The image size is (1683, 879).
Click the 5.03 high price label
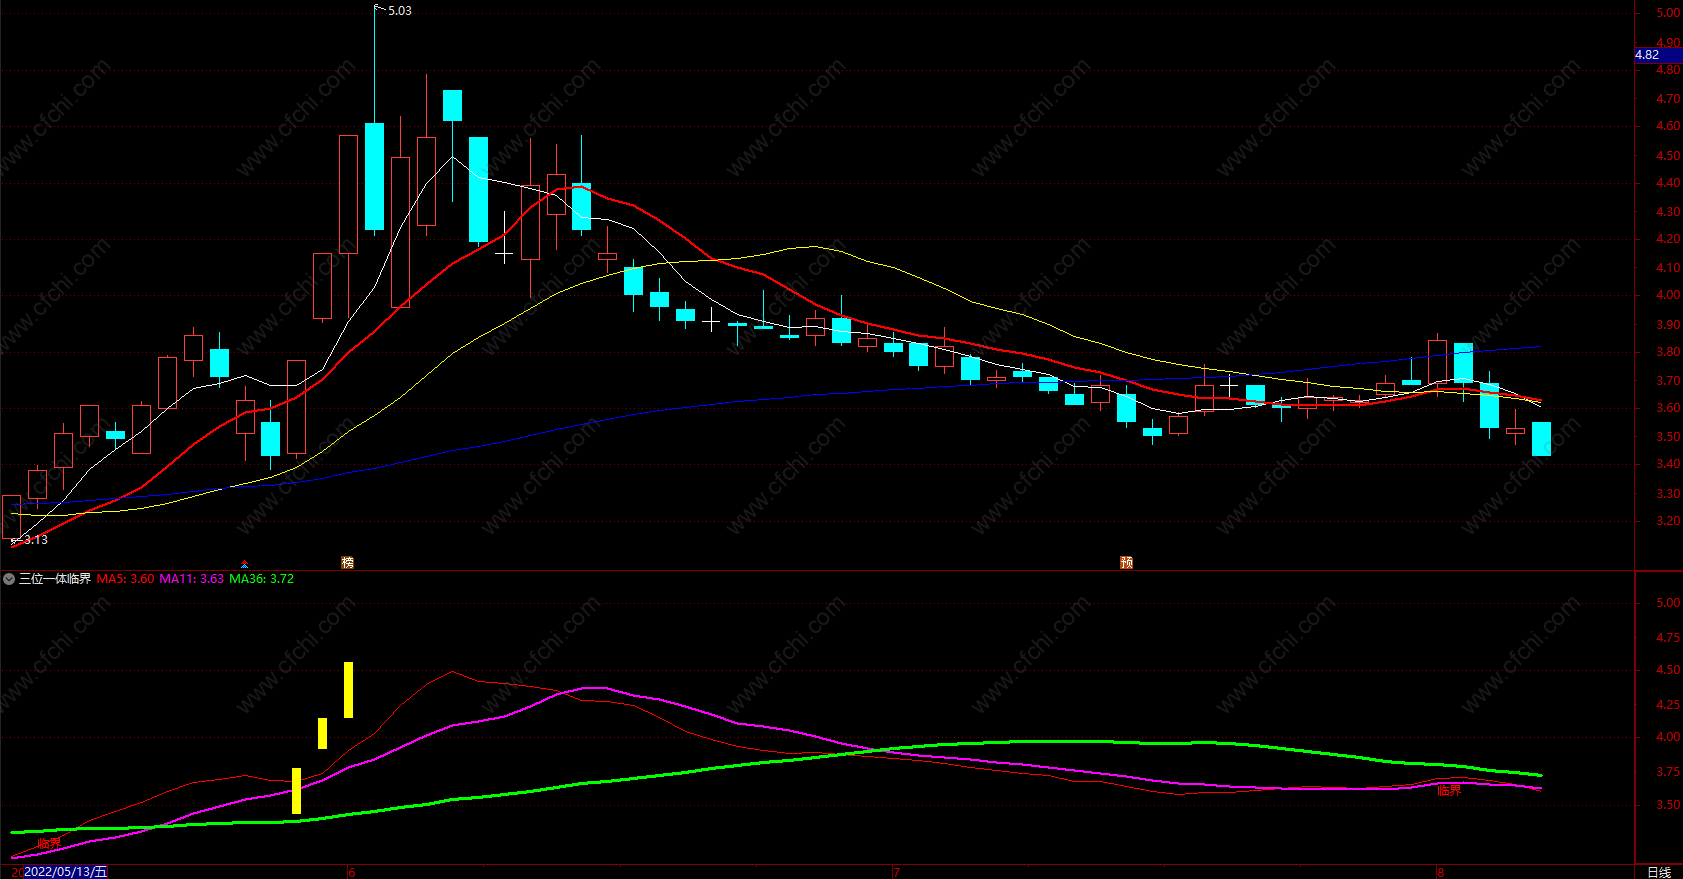(400, 11)
